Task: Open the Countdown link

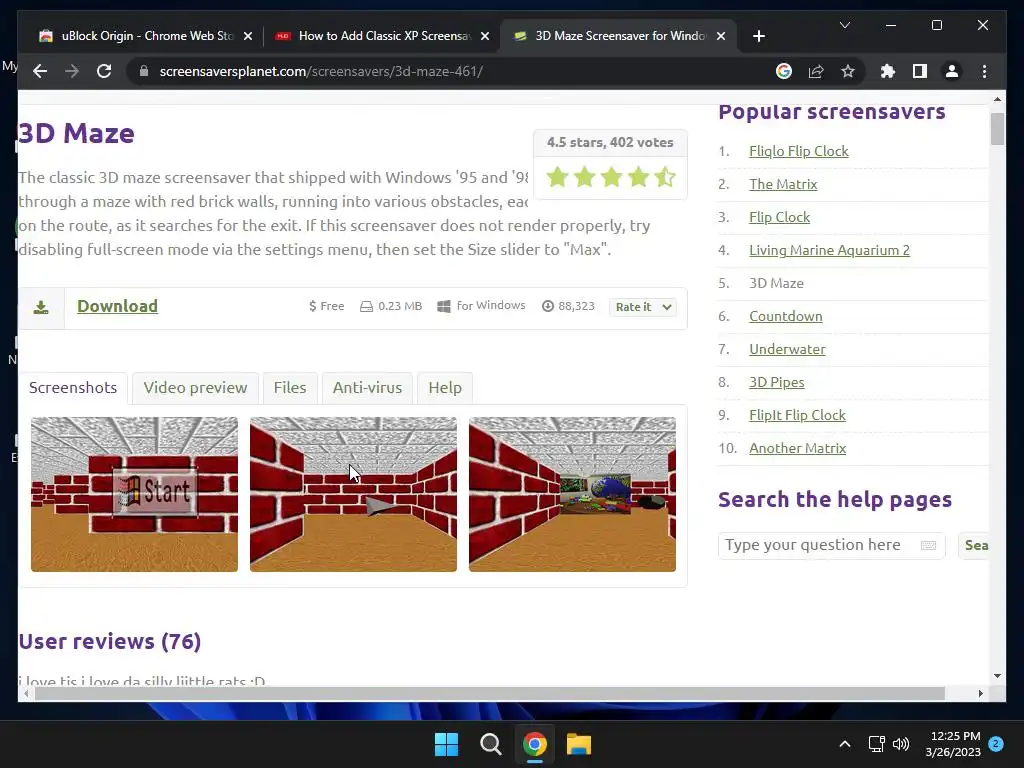Action: (786, 317)
